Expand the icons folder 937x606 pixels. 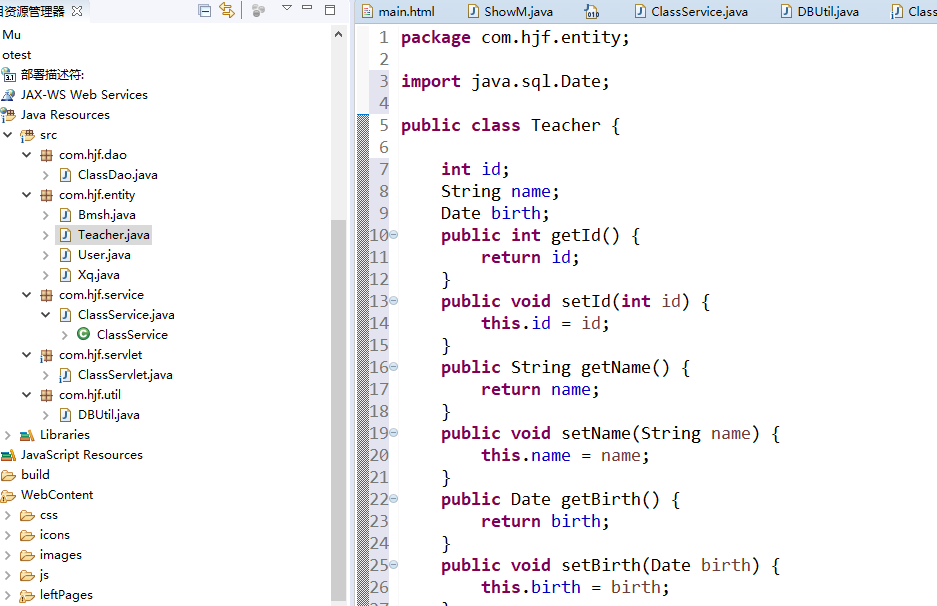(x=8, y=535)
